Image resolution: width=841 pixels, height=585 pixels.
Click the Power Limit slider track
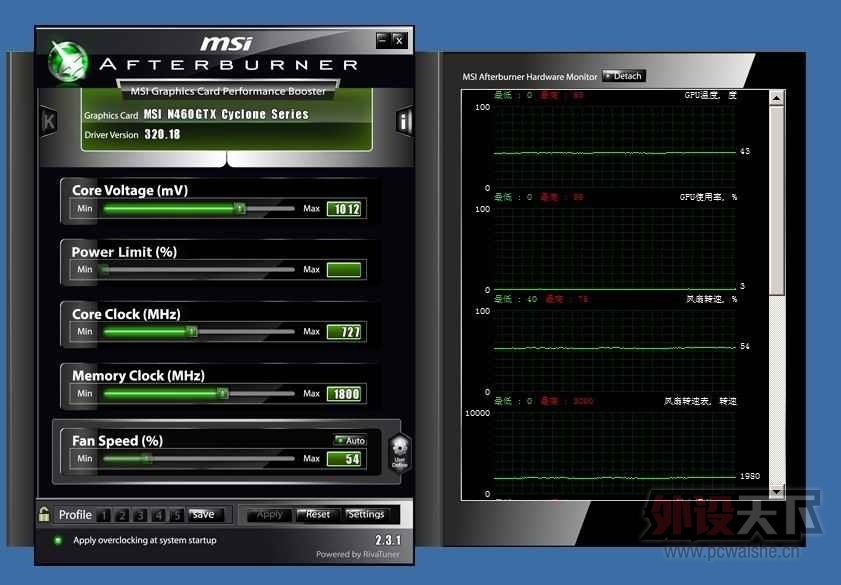[199, 269]
